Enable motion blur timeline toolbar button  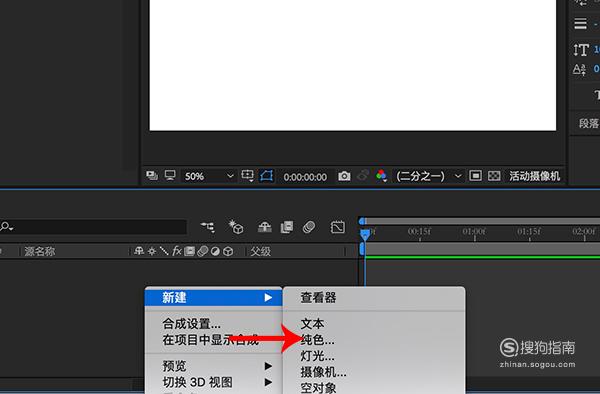(309, 227)
